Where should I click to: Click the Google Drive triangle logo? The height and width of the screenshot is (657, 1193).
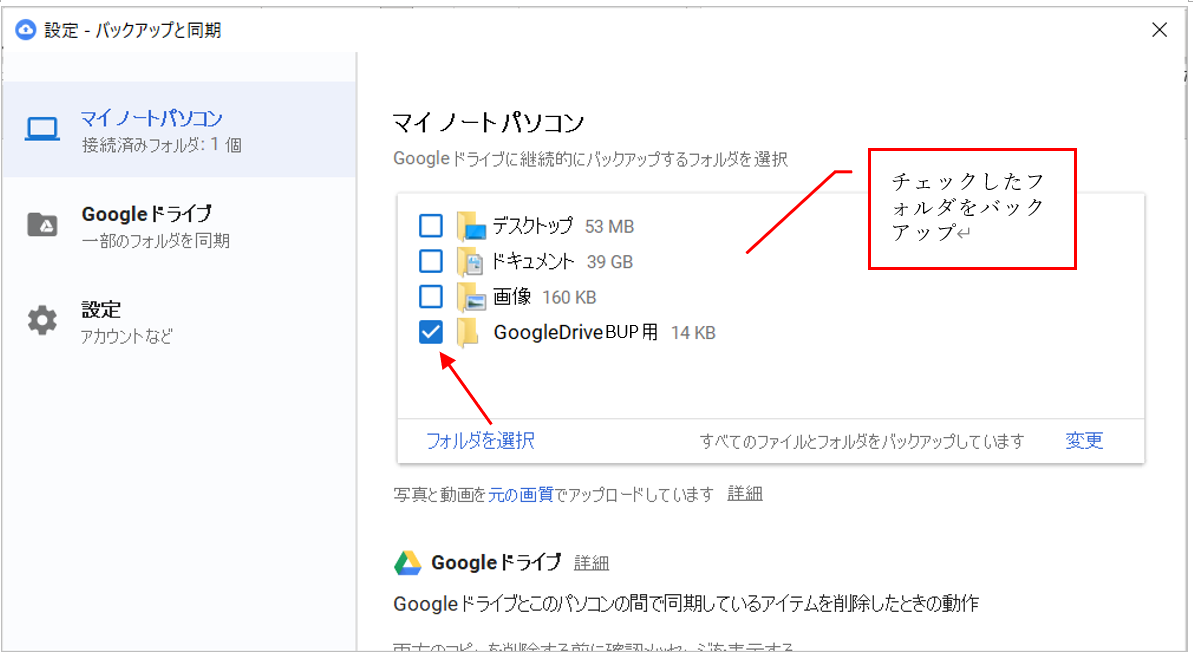tap(408, 563)
